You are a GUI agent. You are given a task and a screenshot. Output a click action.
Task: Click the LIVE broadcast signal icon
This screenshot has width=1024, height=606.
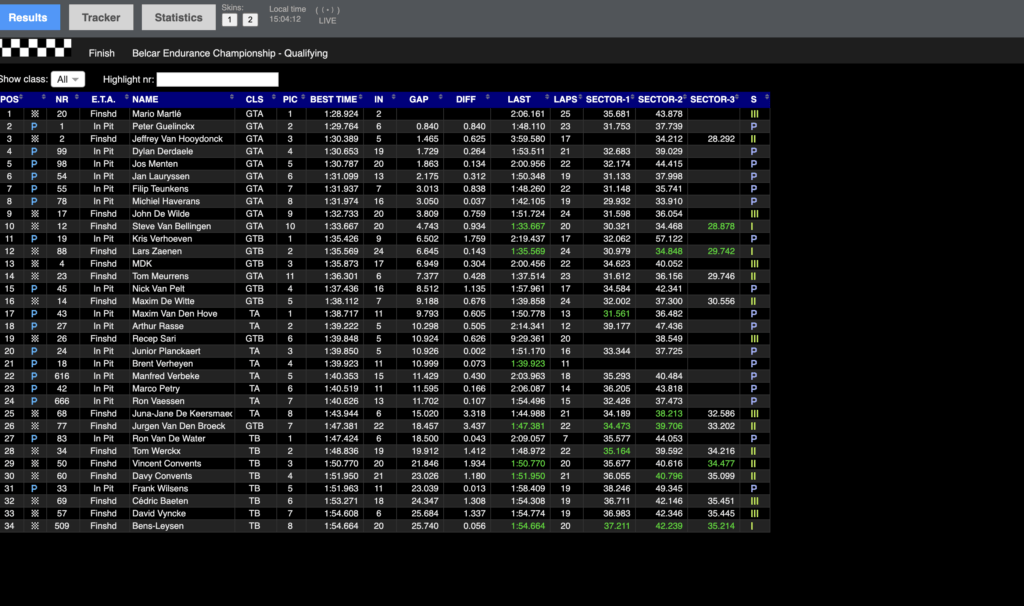[327, 9]
